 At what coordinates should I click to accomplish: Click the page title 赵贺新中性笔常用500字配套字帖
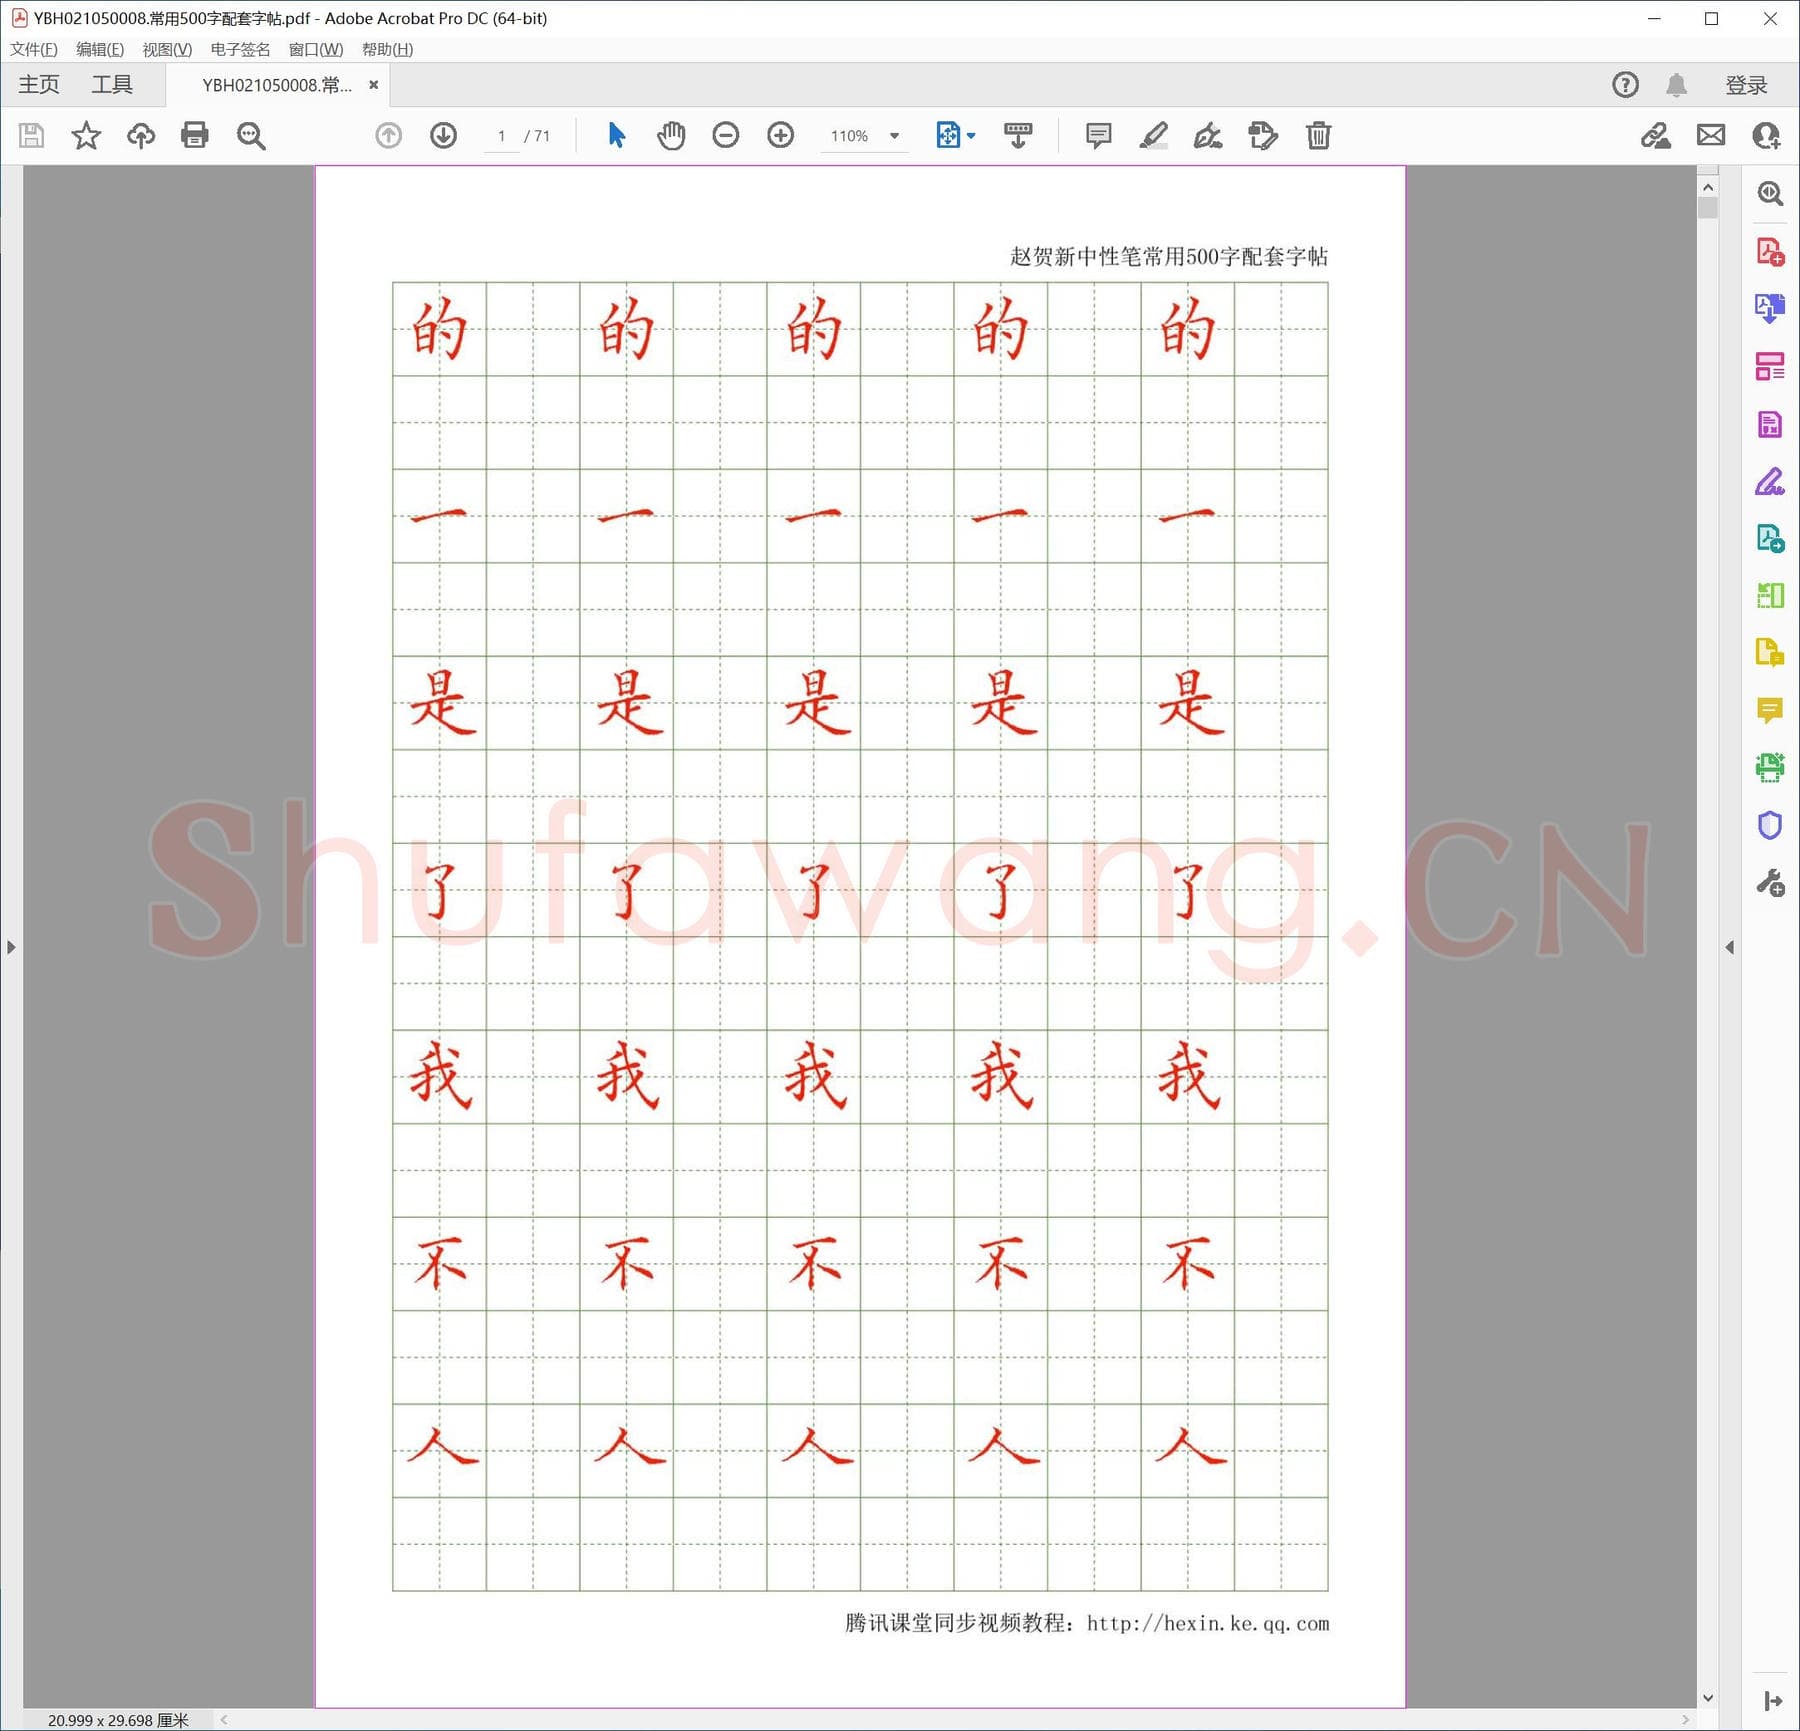(x=1169, y=257)
